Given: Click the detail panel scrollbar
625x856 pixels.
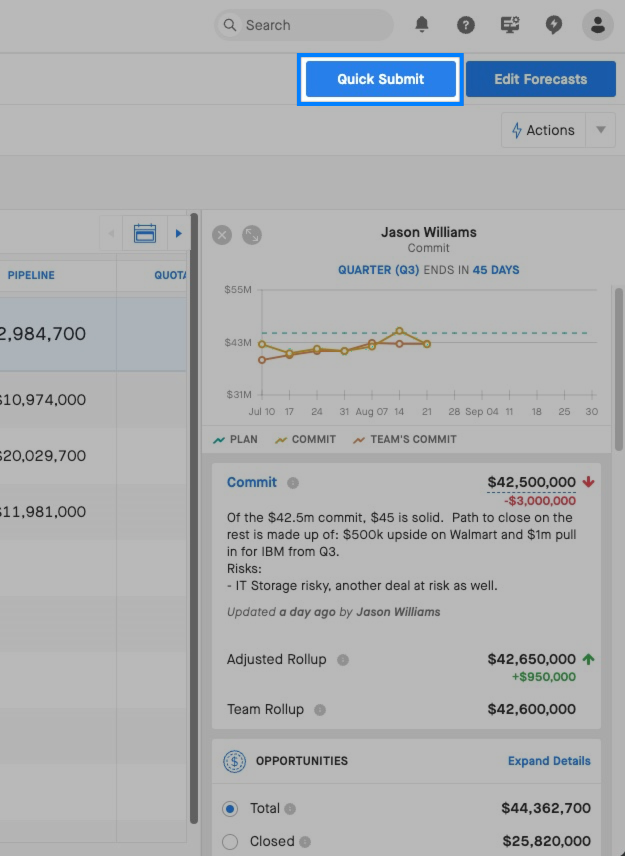Looking at the screenshot, I should tap(618, 368).
